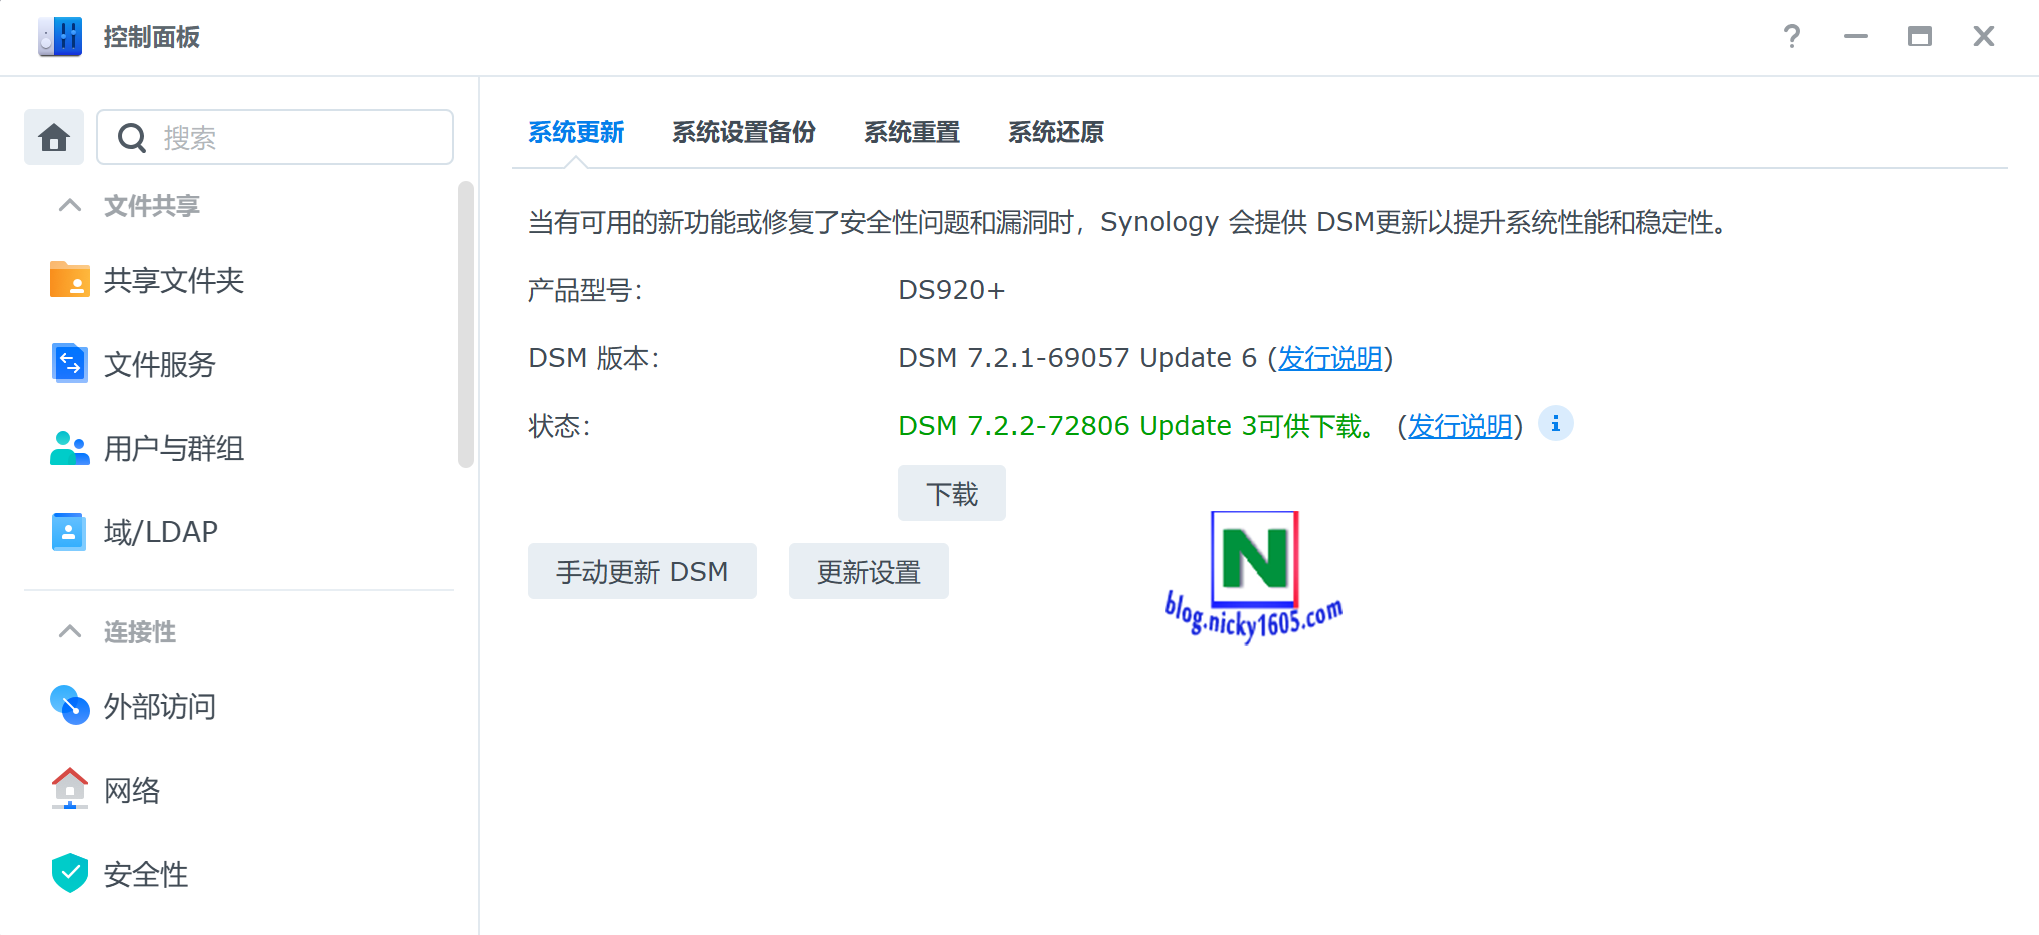The height and width of the screenshot is (935, 2039).
Task: Switch to the 系统重置 tab
Action: pos(912,132)
